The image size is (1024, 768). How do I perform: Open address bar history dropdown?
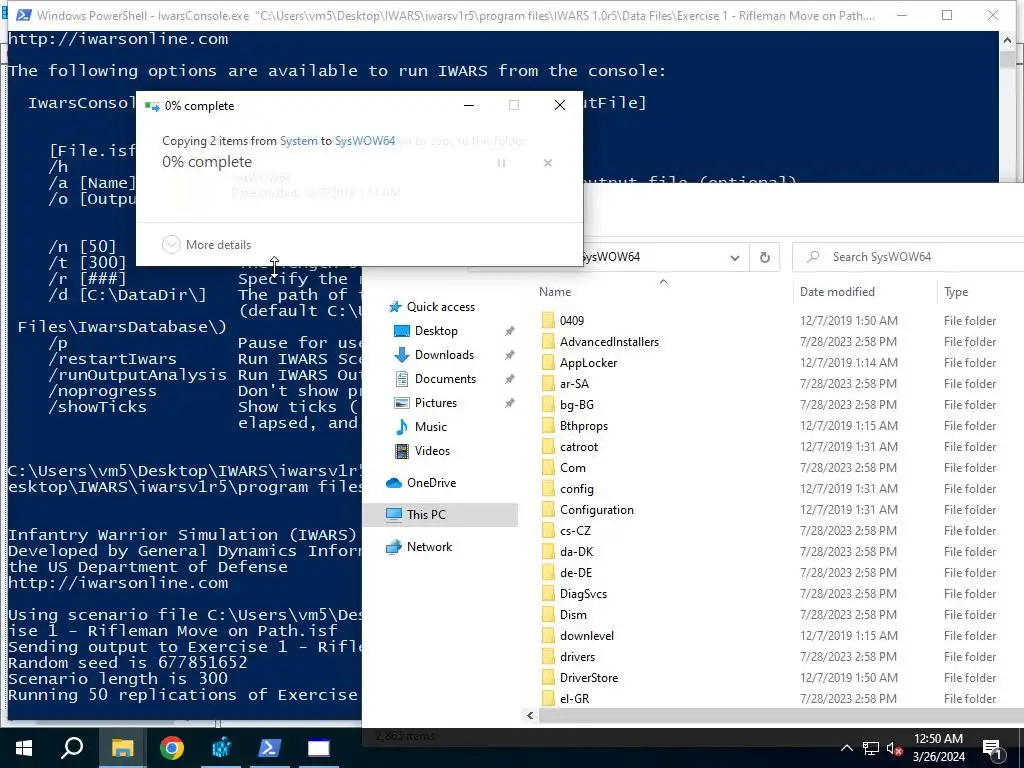pyautogui.click(x=735, y=257)
